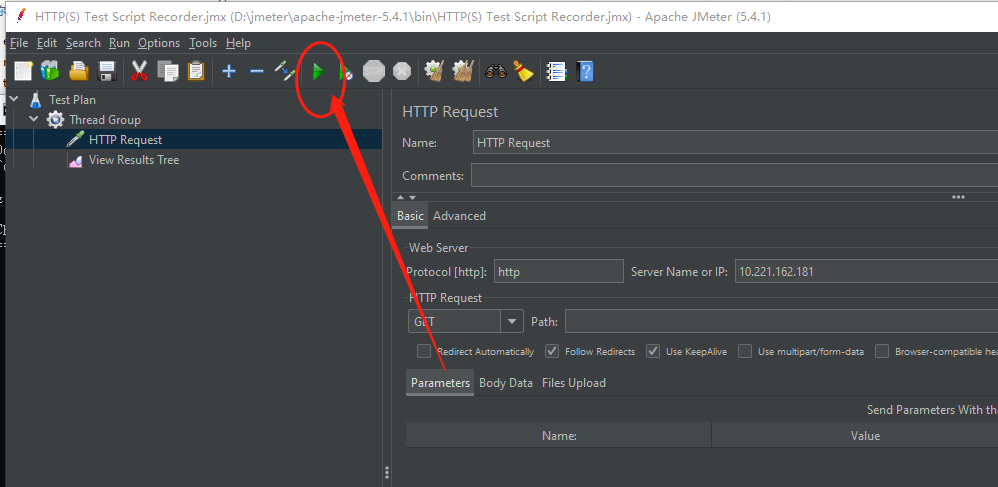Viewport: 998px width, 487px height.
Task: Collapse all nodes with minus icon
Action: tap(257, 71)
